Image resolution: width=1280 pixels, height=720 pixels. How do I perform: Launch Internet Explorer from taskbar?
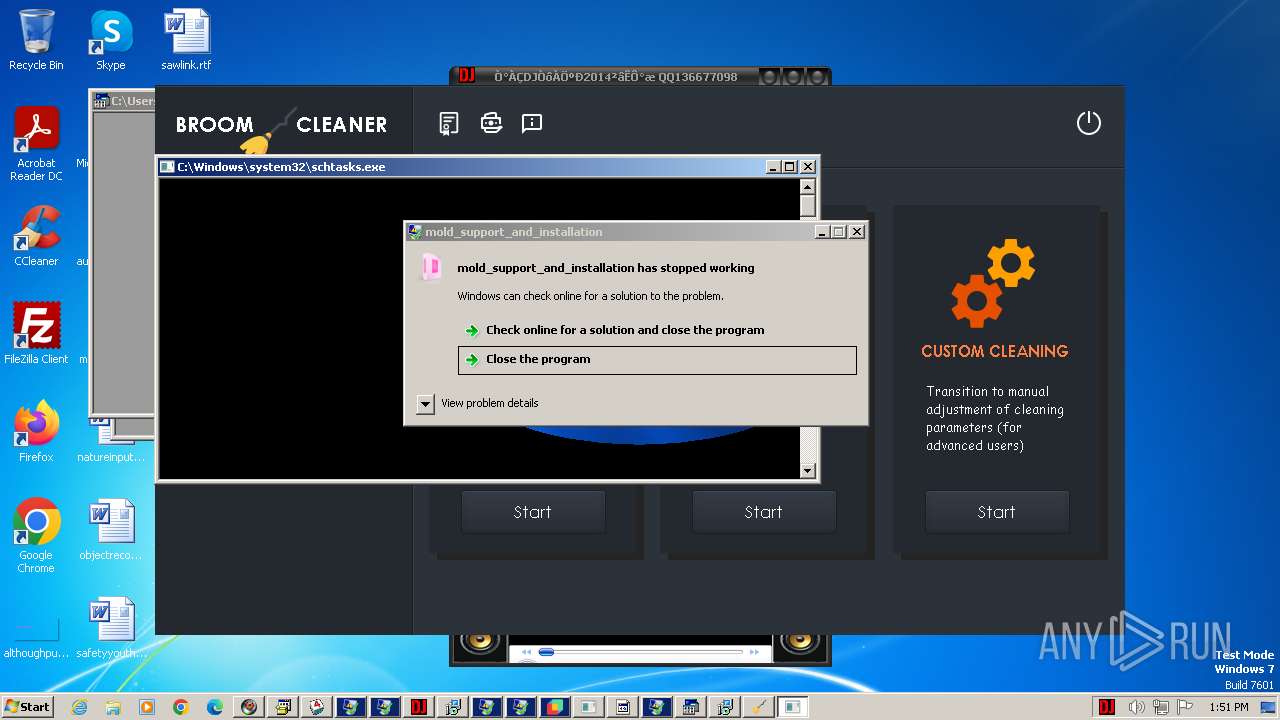(79, 707)
